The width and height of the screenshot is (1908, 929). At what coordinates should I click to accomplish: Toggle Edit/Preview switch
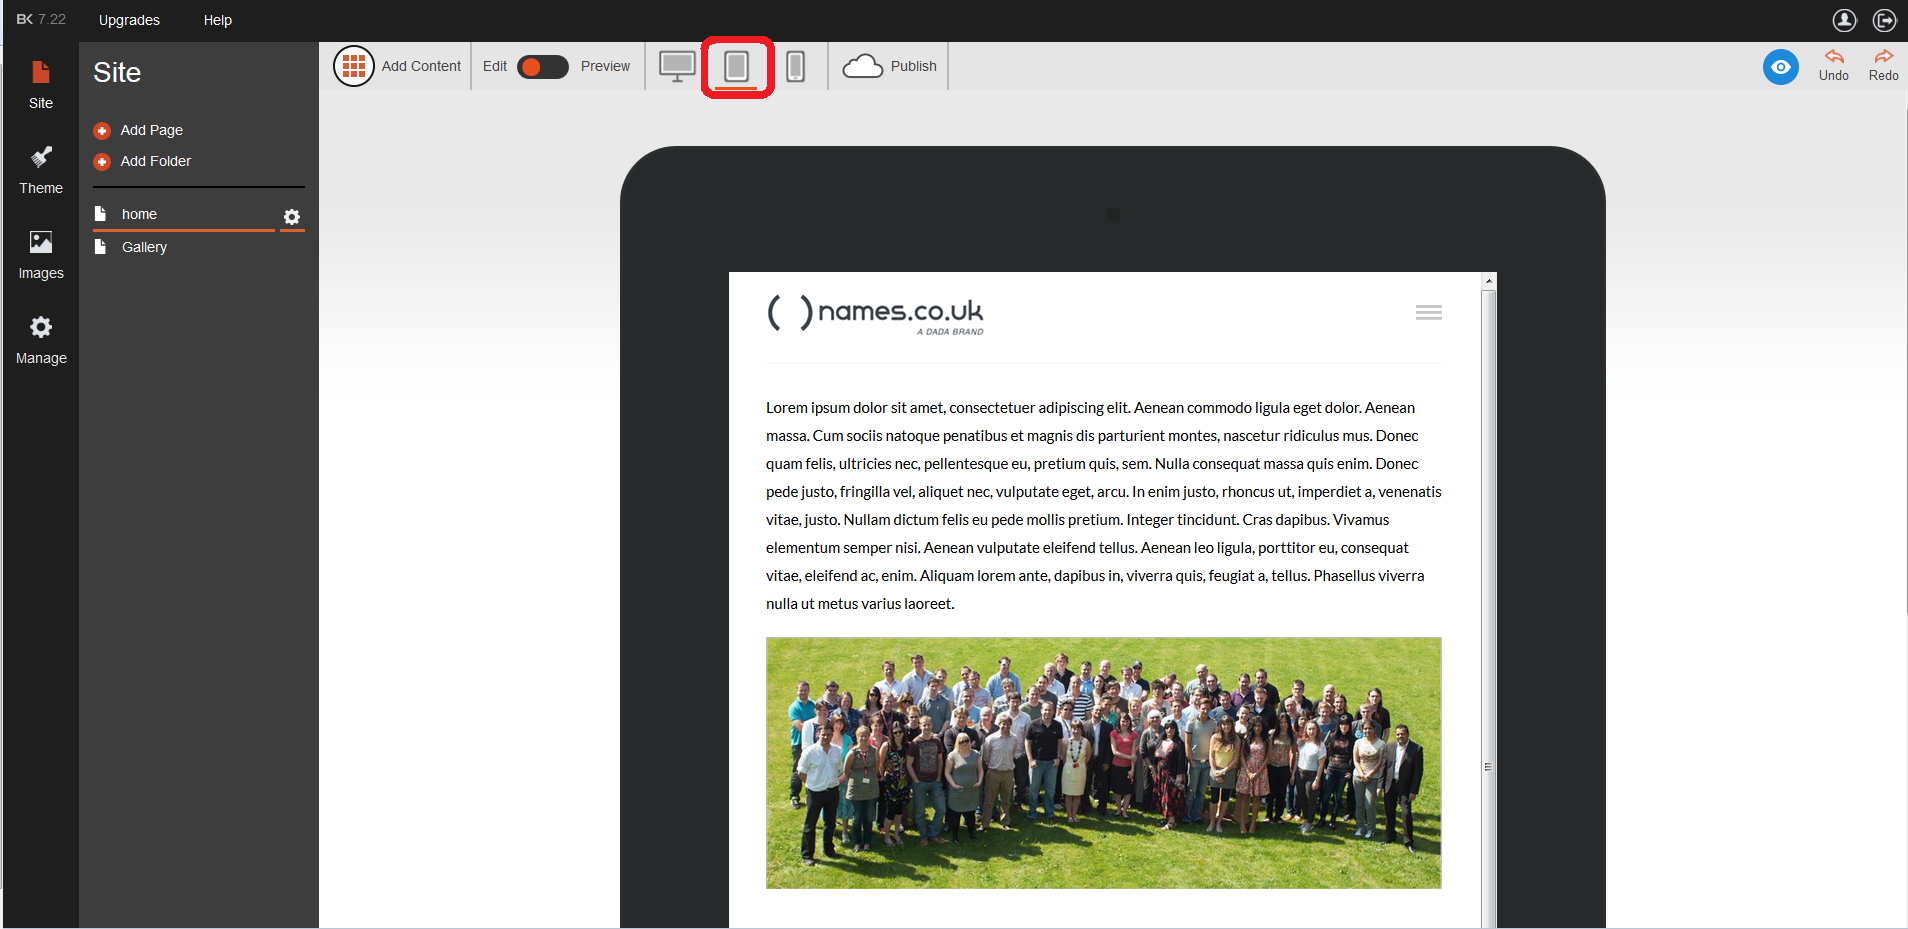point(543,66)
